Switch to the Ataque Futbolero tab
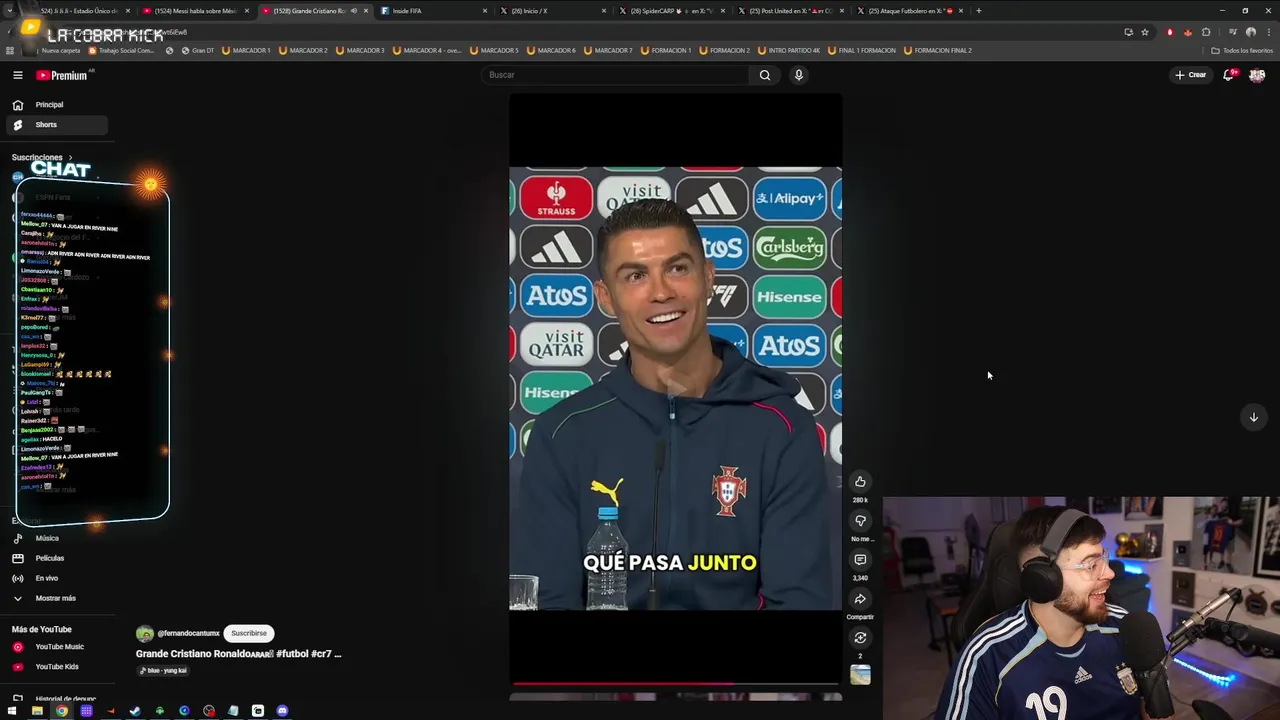Image resolution: width=1280 pixels, height=720 pixels. pos(908,11)
